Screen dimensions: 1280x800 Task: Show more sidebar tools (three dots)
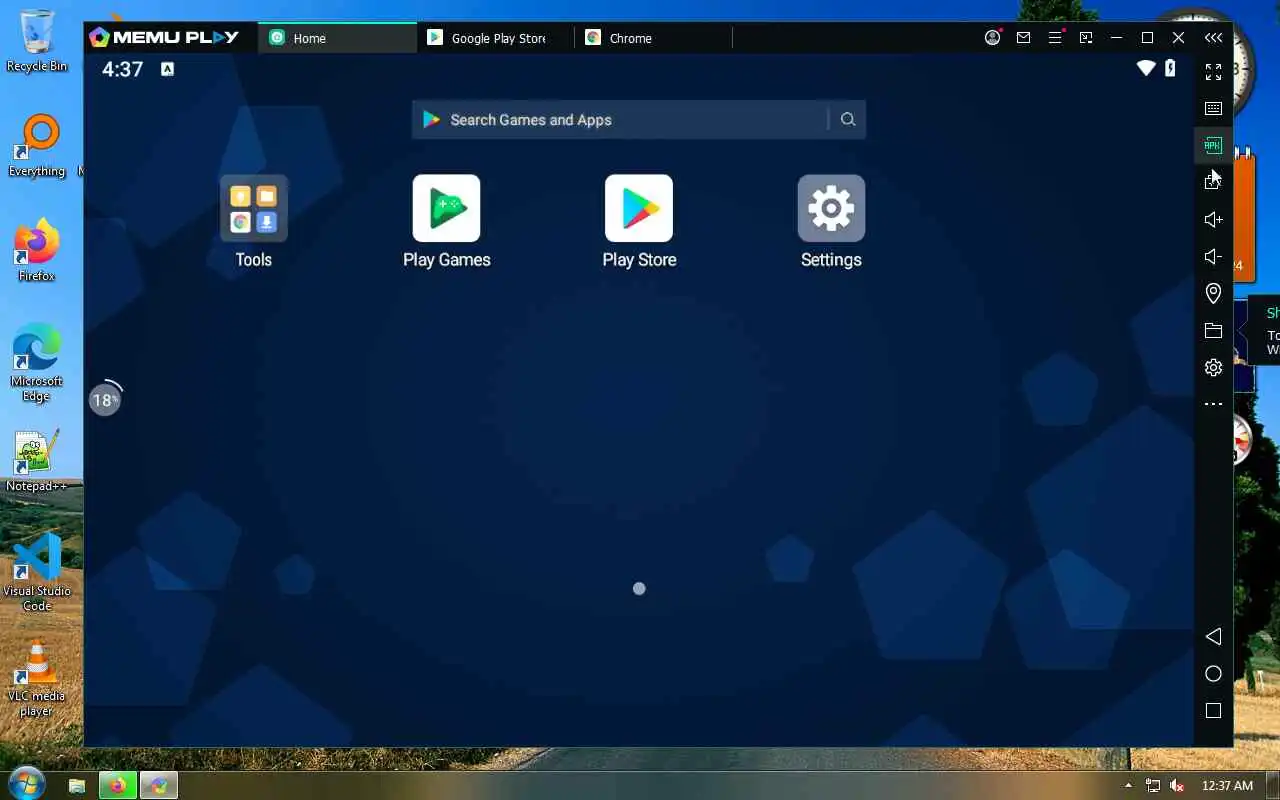click(x=1213, y=404)
